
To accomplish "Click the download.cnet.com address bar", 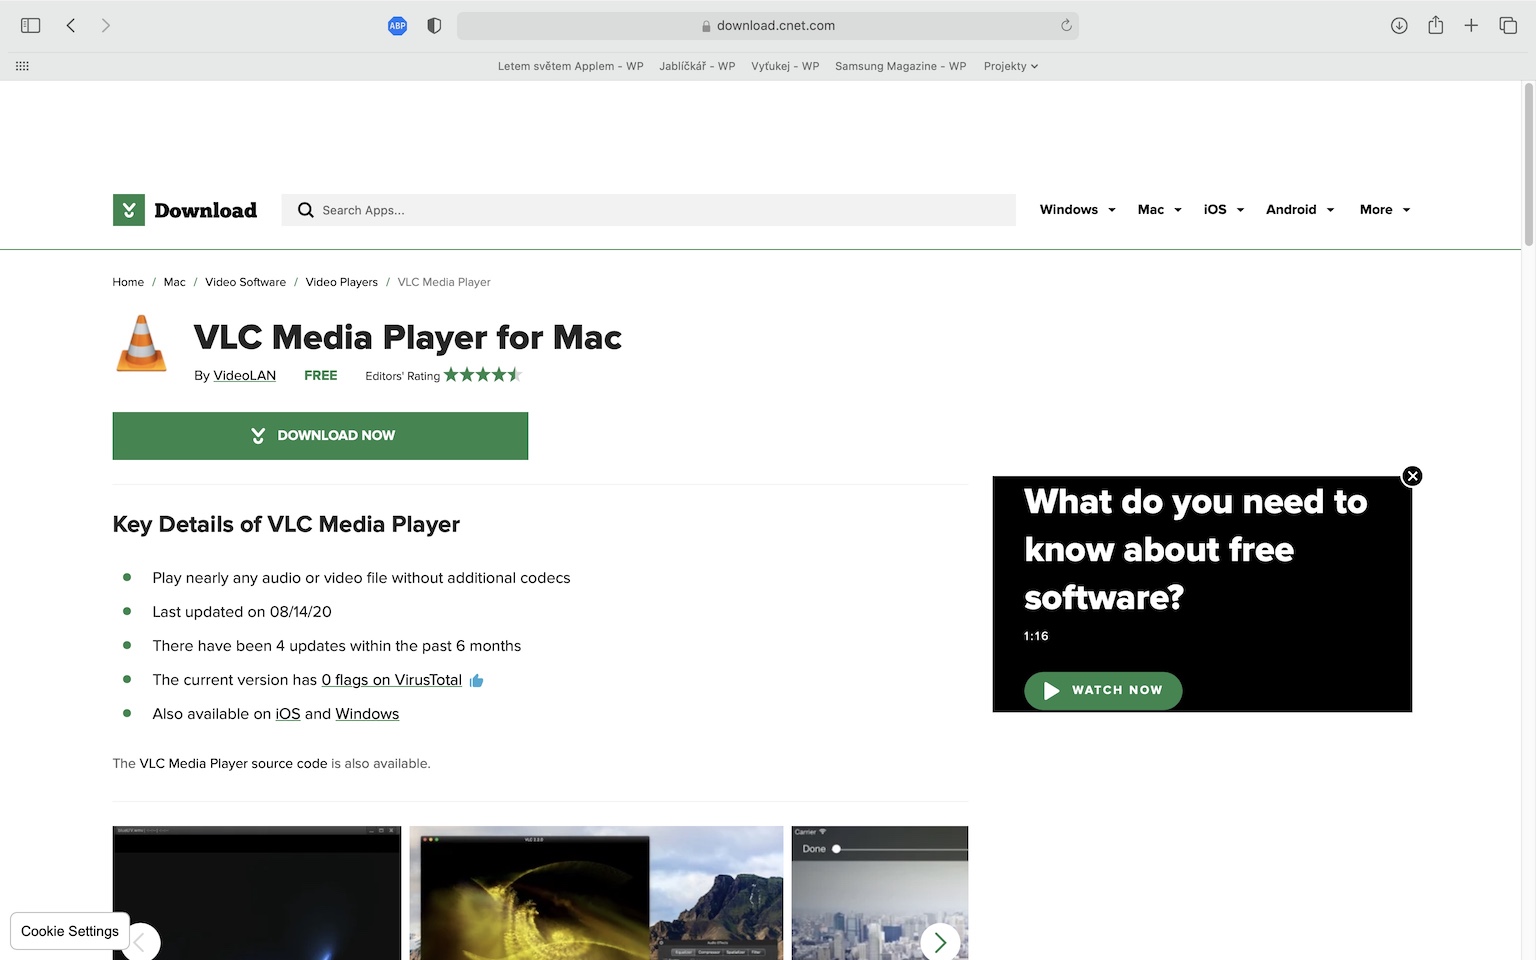I will click(x=767, y=26).
